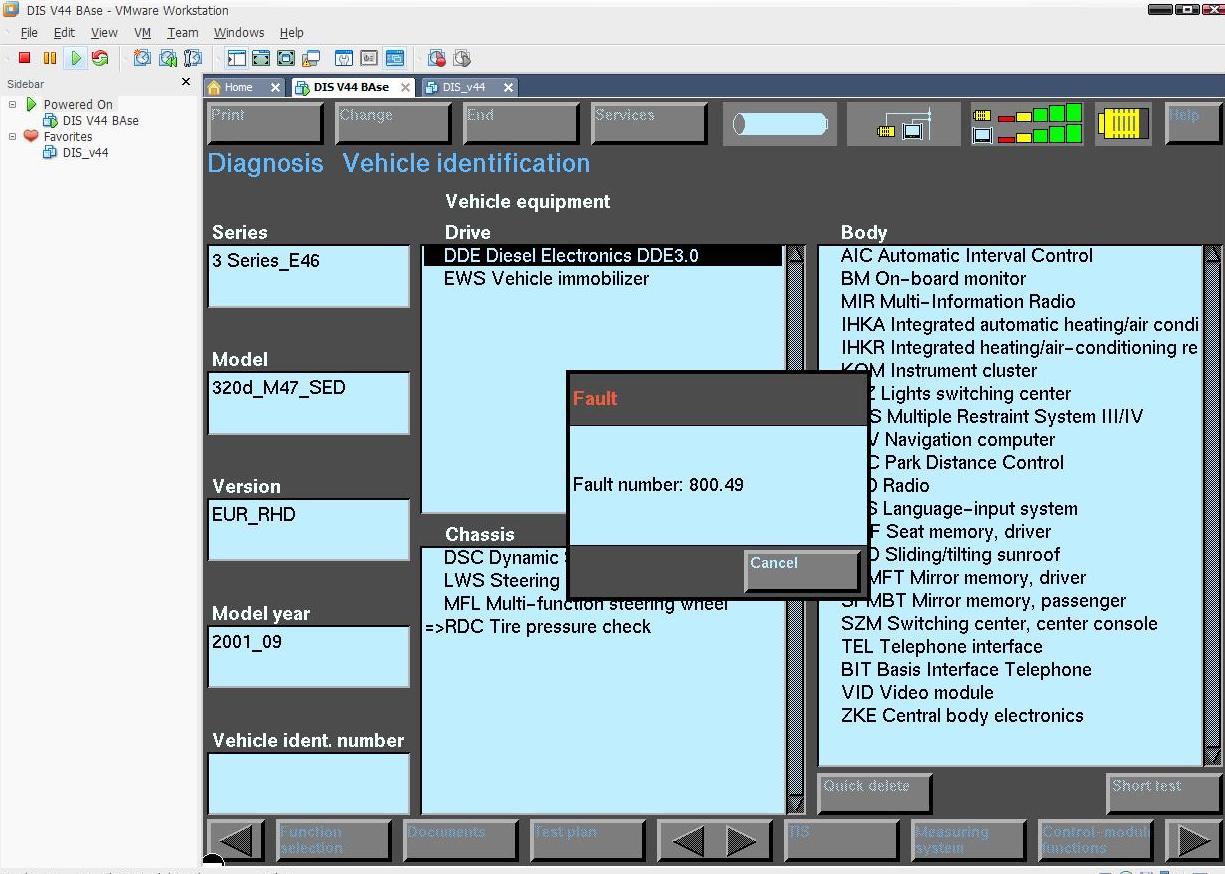Click the Unity mode toolbar icon
The height and width of the screenshot is (874, 1225).
311,58
